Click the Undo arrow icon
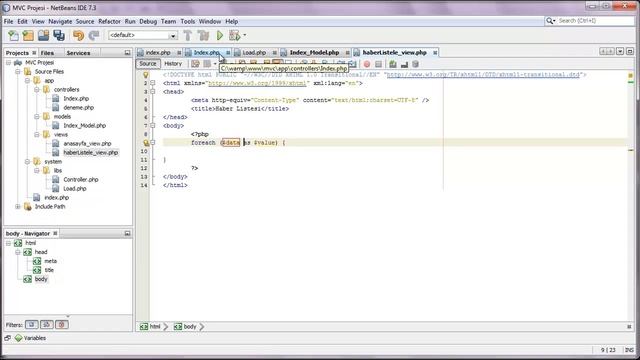The height and width of the screenshot is (360, 640). 78,36
